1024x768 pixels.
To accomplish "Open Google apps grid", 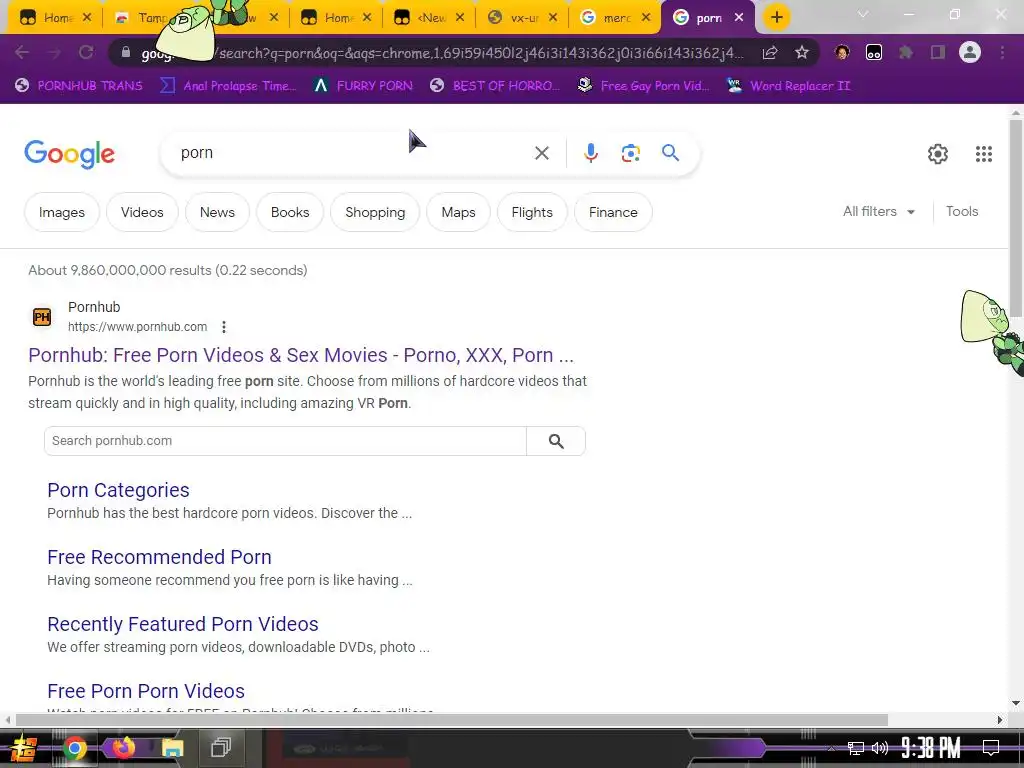I will [x=984, y=154].
